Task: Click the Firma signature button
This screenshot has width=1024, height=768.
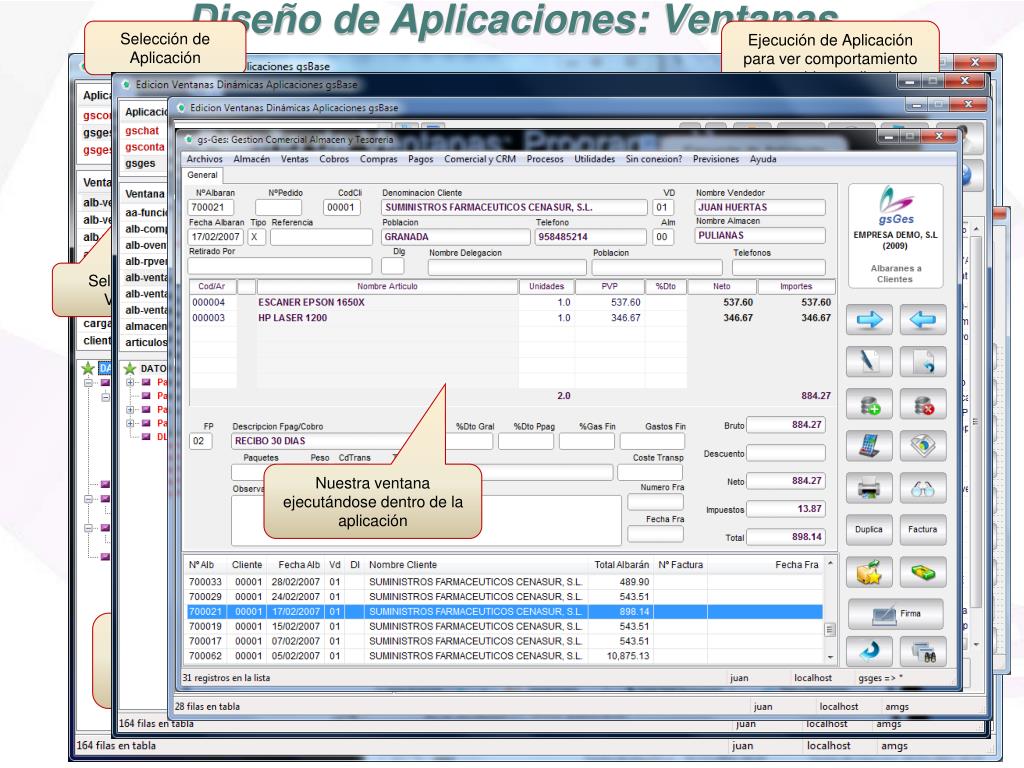Action: 896,614
